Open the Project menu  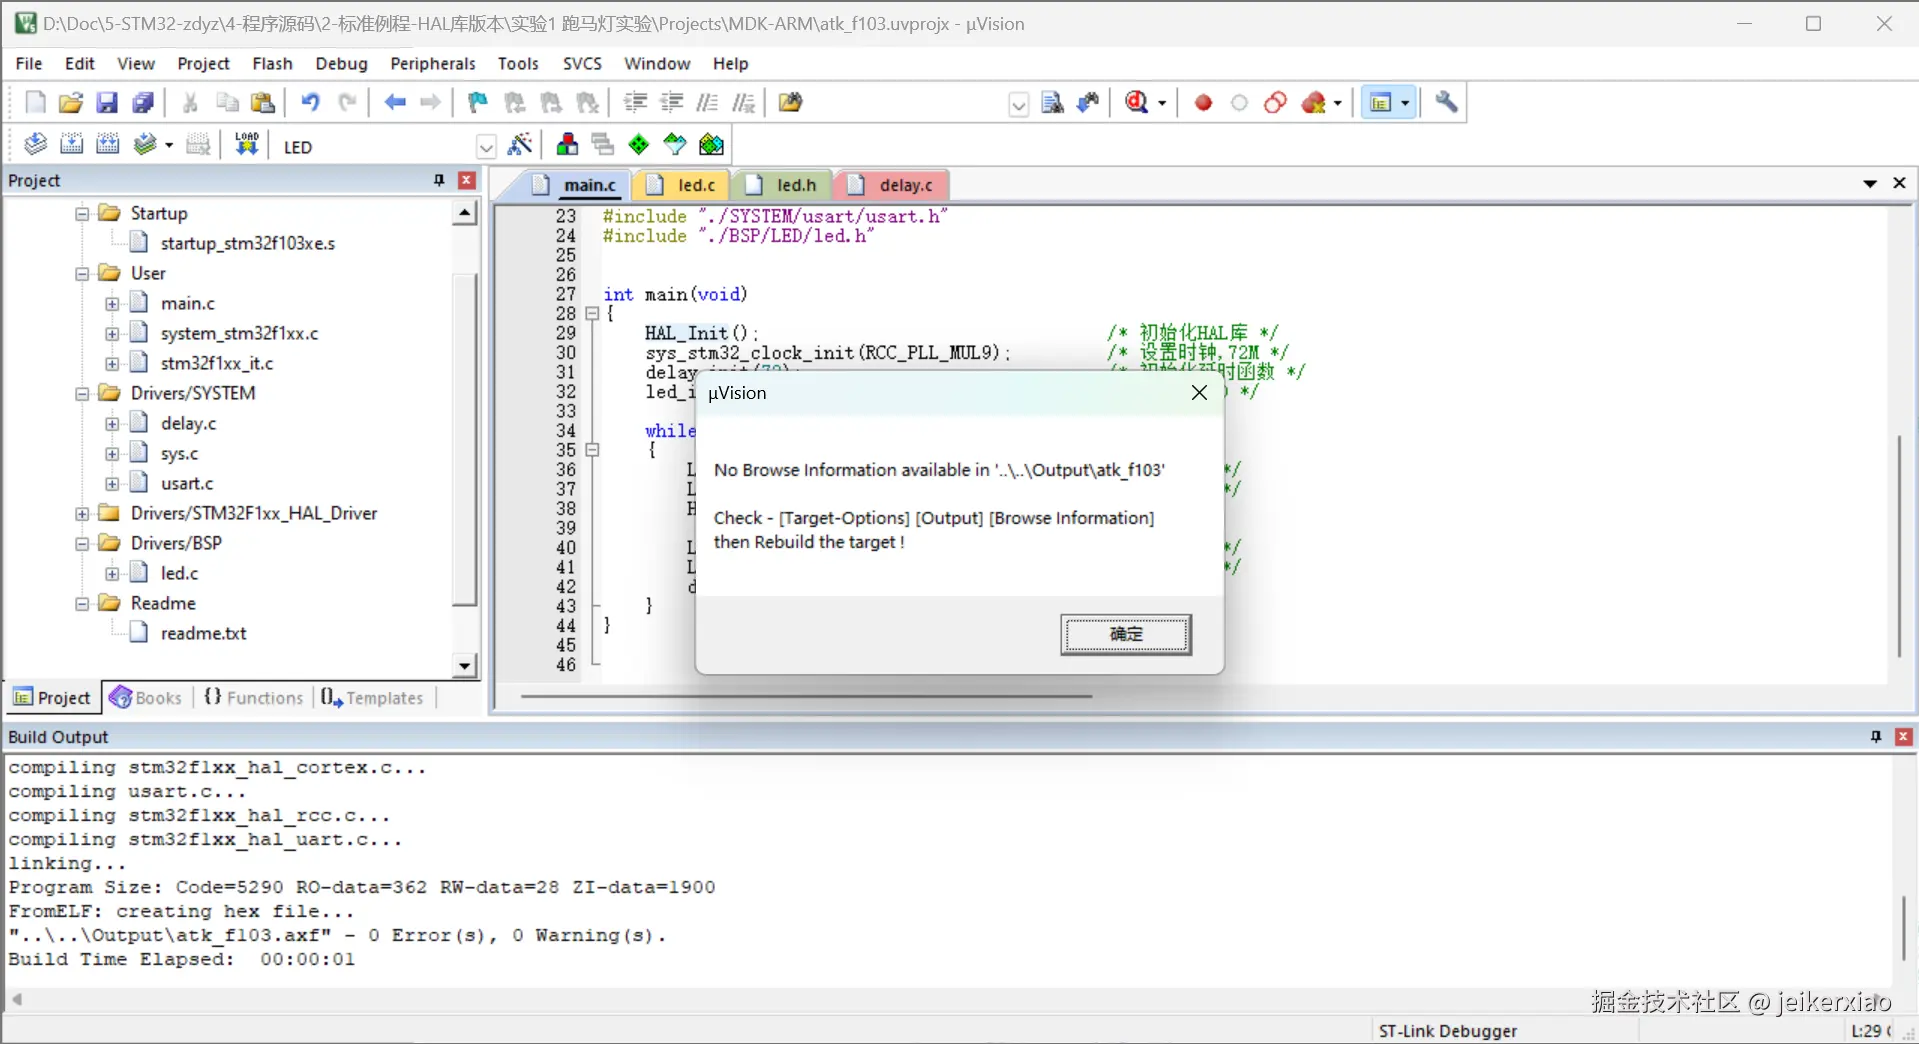click(x=203, y=63)
